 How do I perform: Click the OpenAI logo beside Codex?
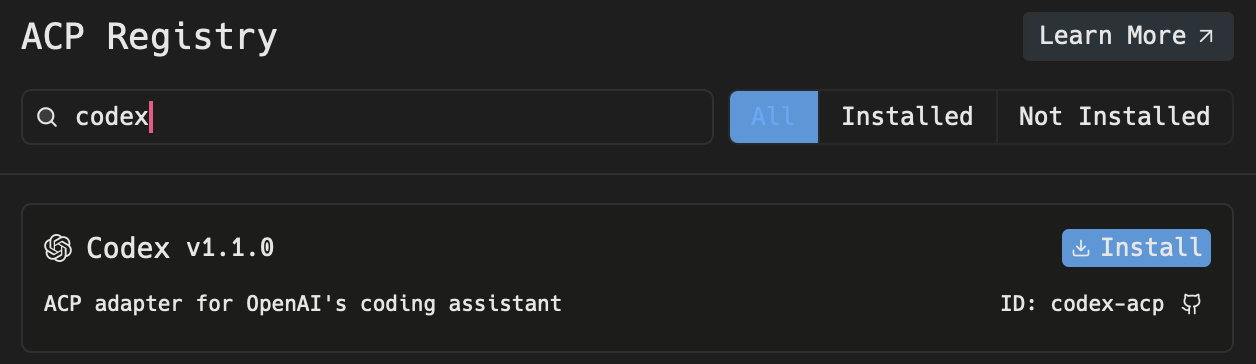pyautogui.click(x=58, y=248)
